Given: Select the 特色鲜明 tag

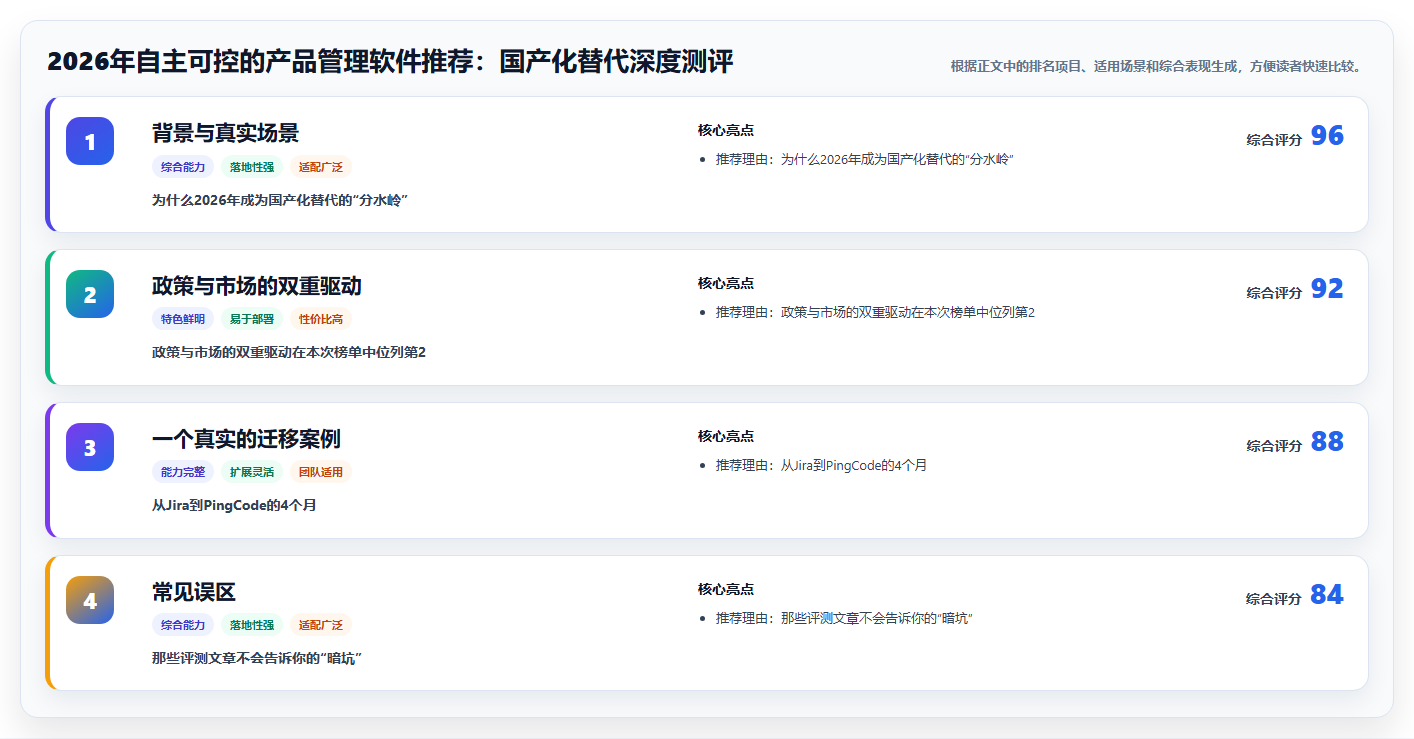Looking at the screenshot, I should click(x=183, y=320).
